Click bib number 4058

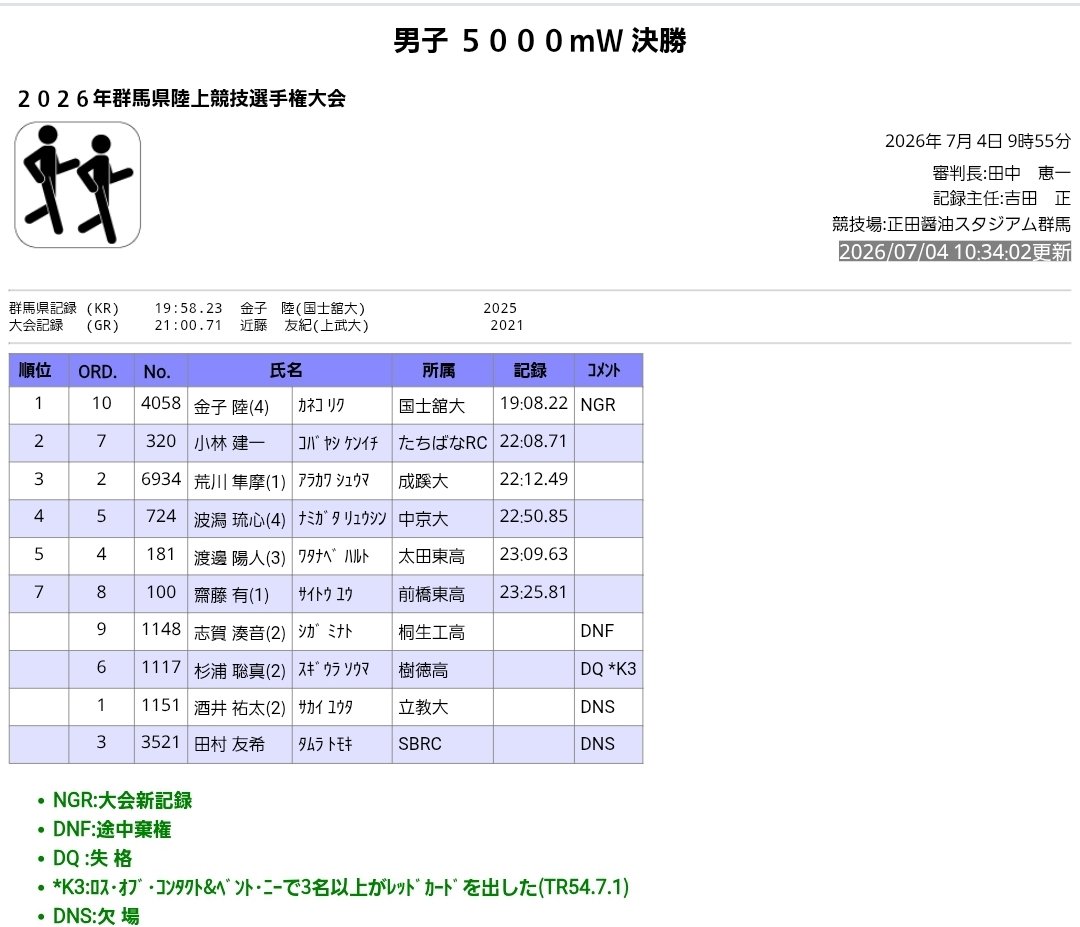pyautogui.click(x=160, y=403)
